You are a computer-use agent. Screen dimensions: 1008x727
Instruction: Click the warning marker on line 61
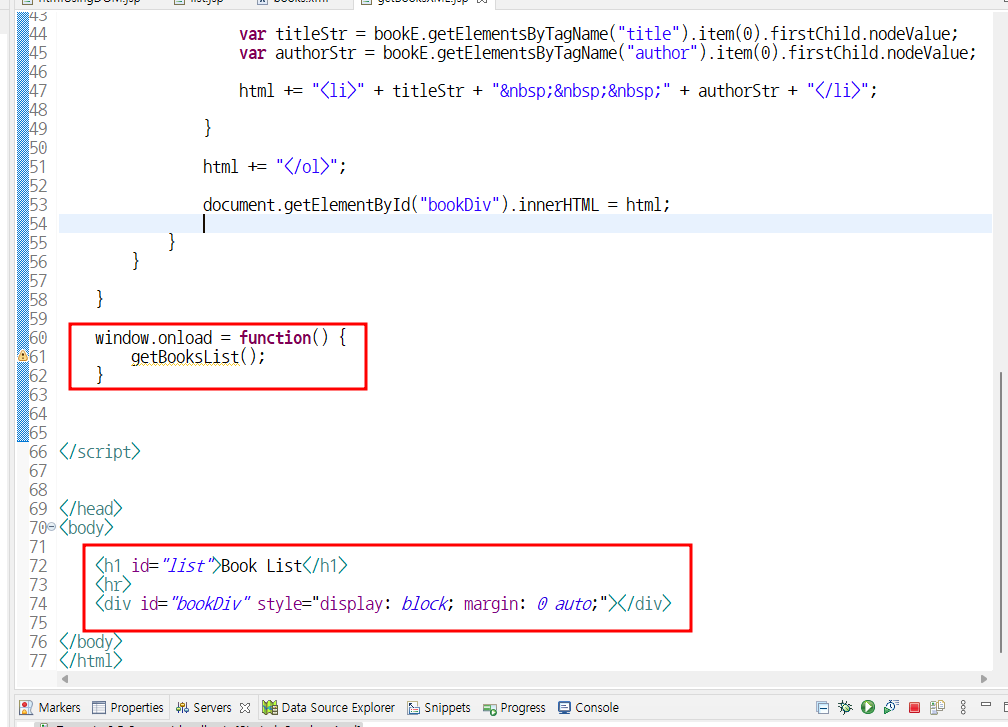pyautogui.click(x=22, y=356)
